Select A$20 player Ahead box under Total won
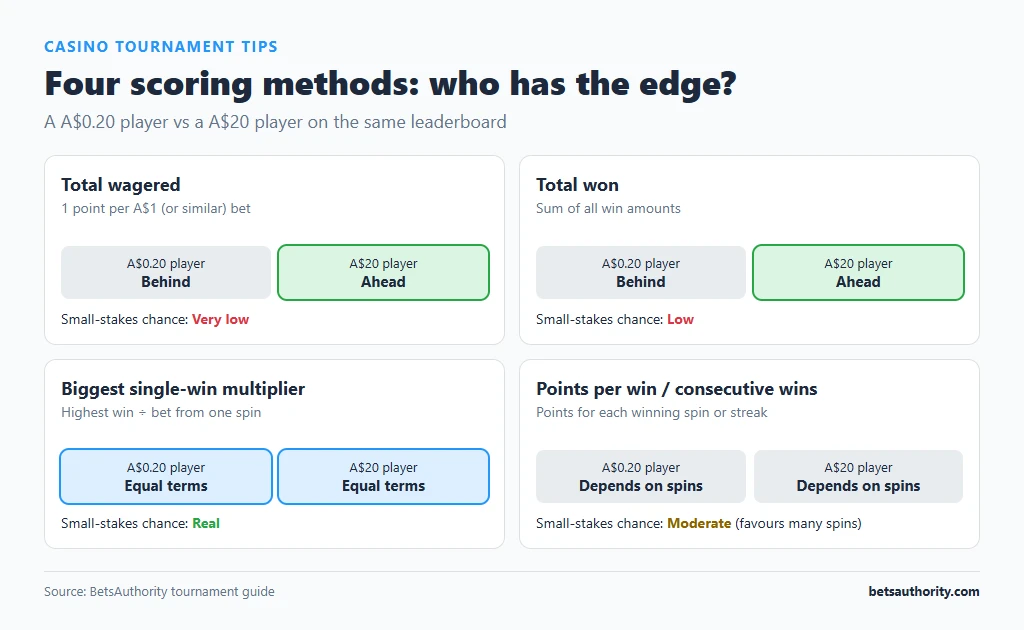This screenshot has width=1024, height=630. tap(858, 273)
